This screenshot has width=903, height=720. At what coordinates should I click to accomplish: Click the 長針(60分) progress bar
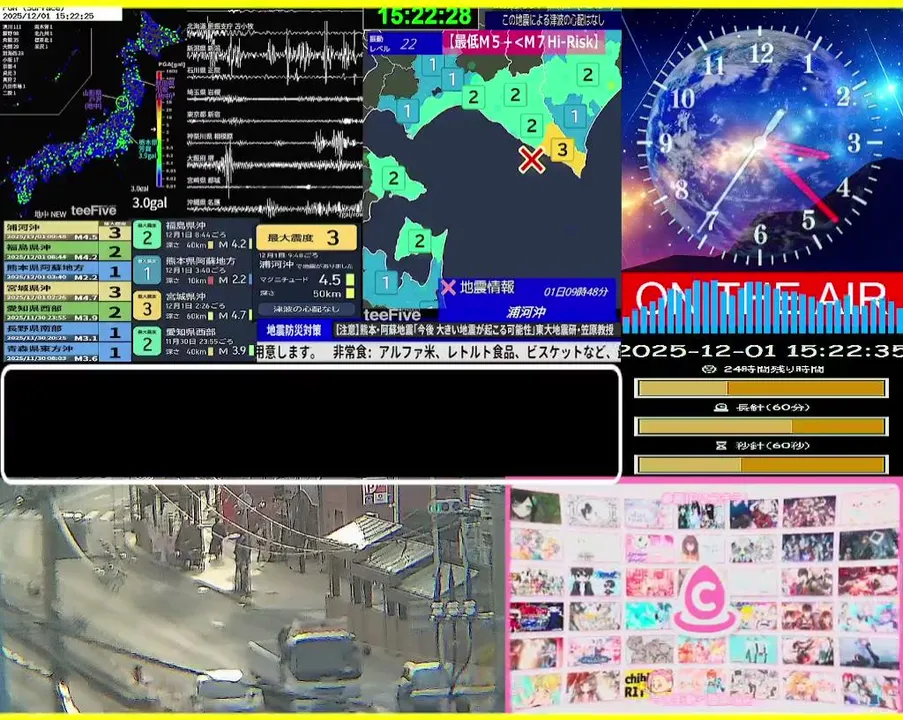761,426
